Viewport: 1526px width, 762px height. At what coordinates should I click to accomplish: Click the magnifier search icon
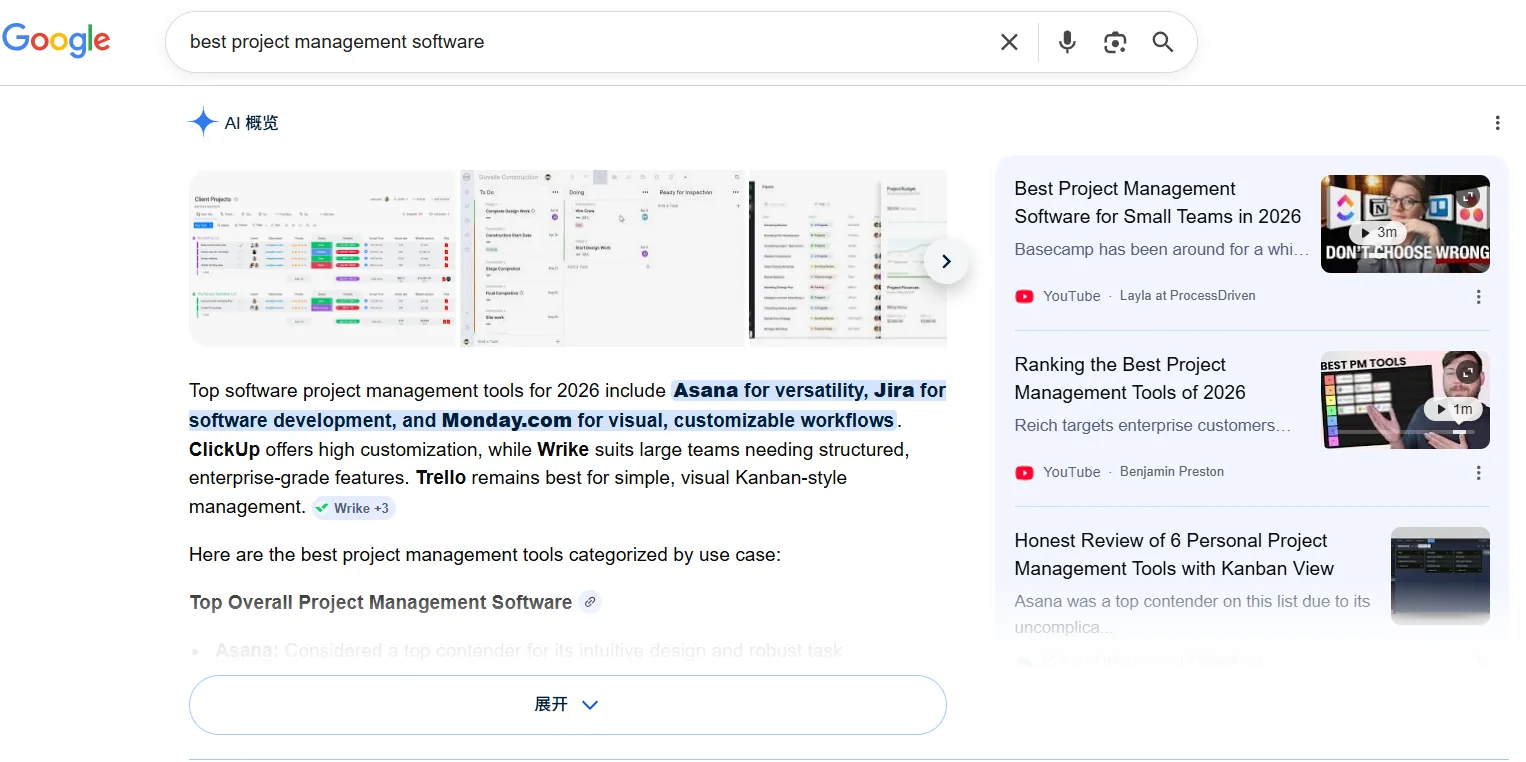tap(1162, 42)
